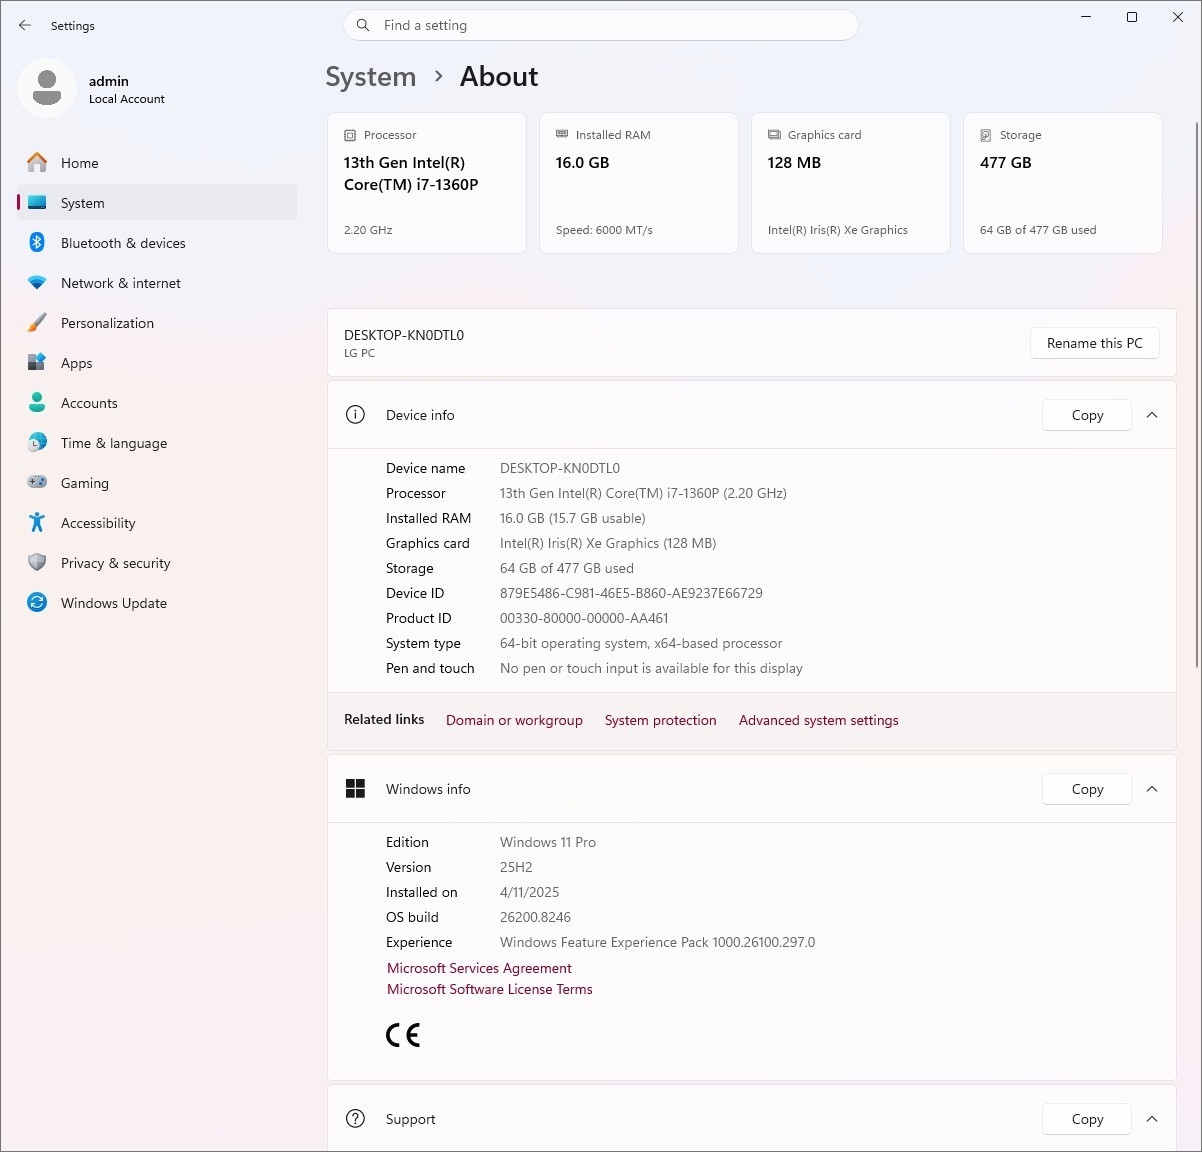Go to Gaming settings
This screenshot has height=1152, width=1202.
pos(157,483)
